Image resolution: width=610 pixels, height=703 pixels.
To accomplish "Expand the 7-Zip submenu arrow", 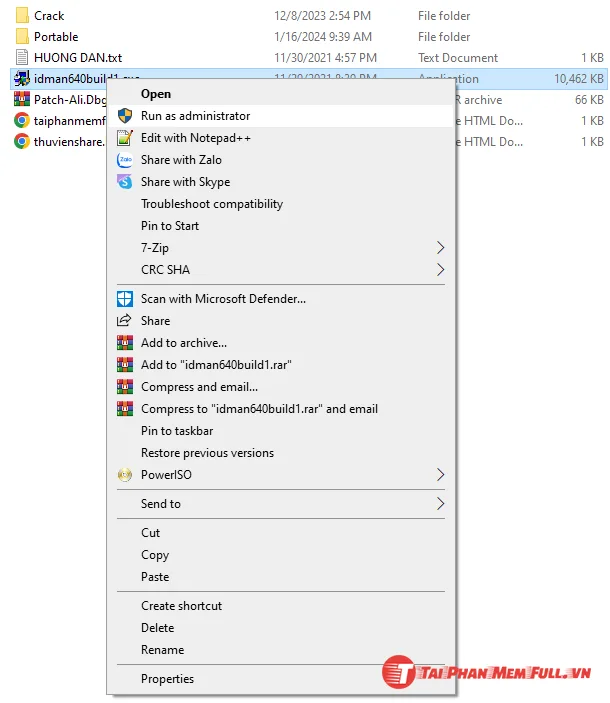I will point(440,247).
